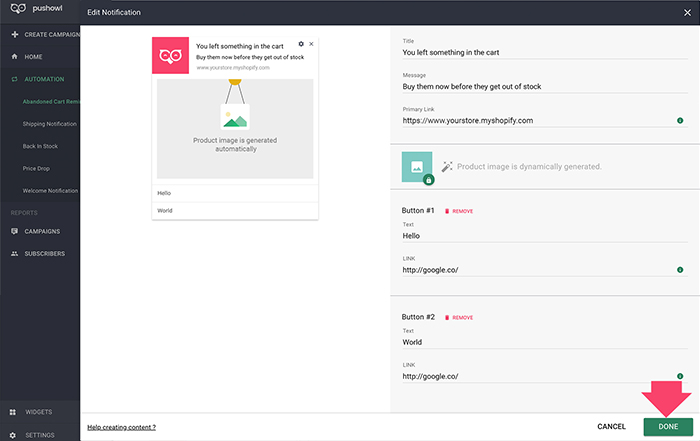Click the magic wand icon

click(x=447, y=166)
